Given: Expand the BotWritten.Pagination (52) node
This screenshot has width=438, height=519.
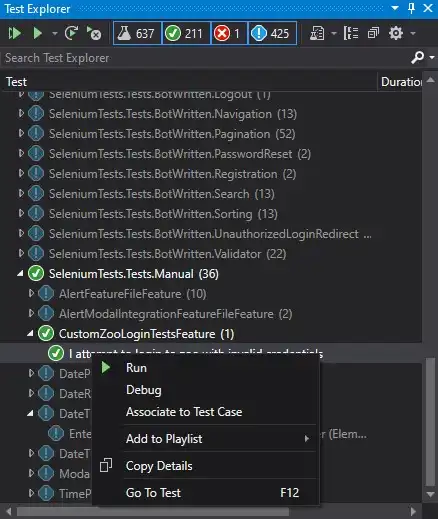Looking at the screenshot, I should pyautogui.click(x=21, y=133).
